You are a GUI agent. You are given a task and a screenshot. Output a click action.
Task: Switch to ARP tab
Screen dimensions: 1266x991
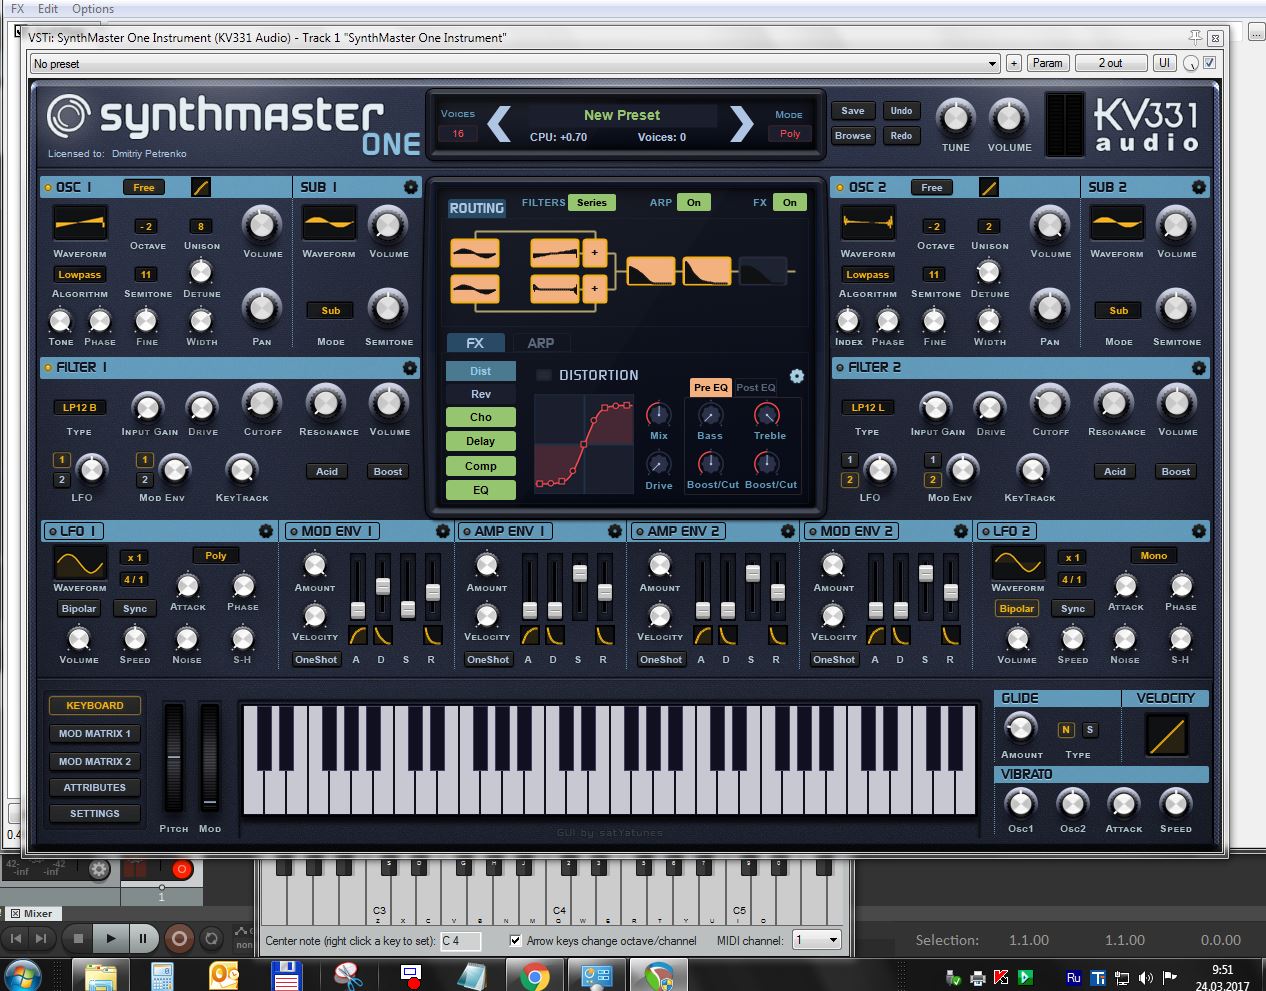click(540, 343)
